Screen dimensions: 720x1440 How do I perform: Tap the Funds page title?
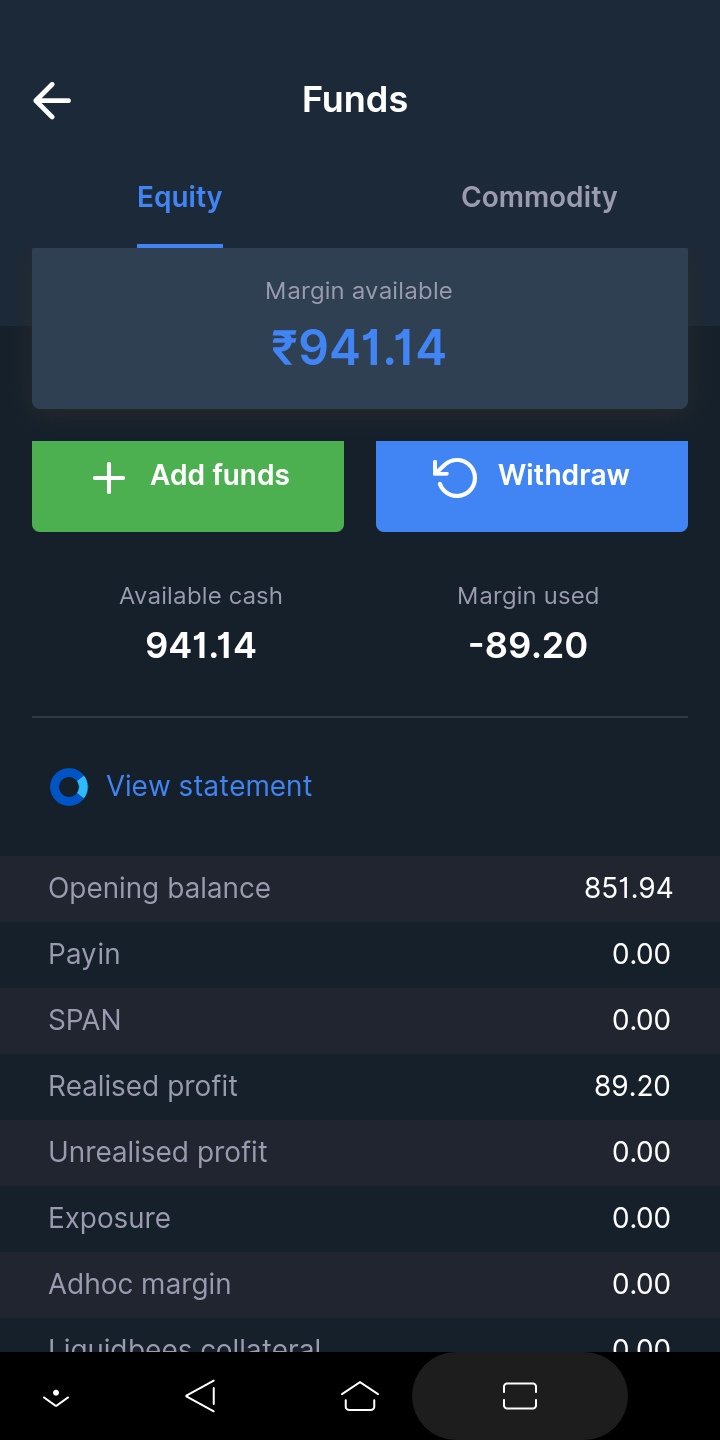tap(355, 100)
